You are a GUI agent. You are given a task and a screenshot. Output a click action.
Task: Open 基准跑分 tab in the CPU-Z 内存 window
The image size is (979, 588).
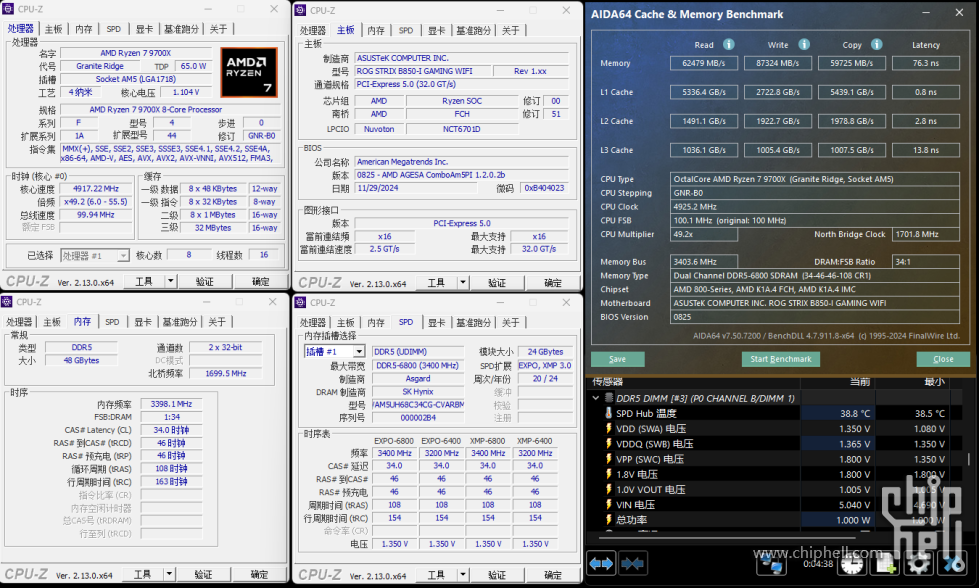tap(180, 322)
